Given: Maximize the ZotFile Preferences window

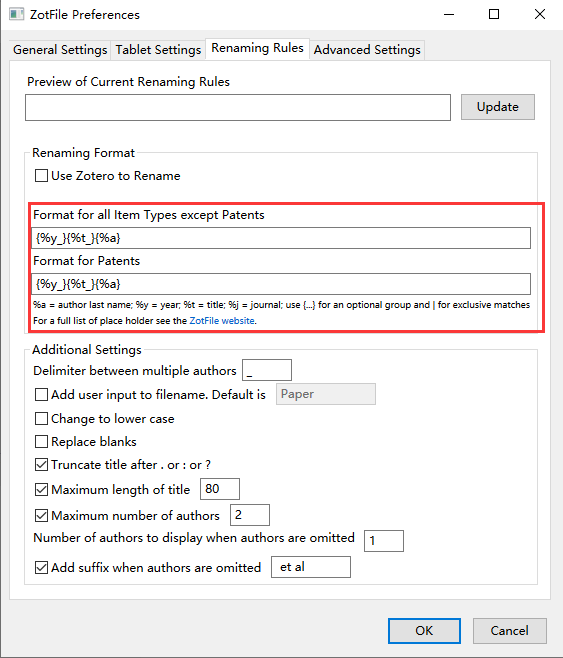Looking at the screenshot, I should click(494, 14).
